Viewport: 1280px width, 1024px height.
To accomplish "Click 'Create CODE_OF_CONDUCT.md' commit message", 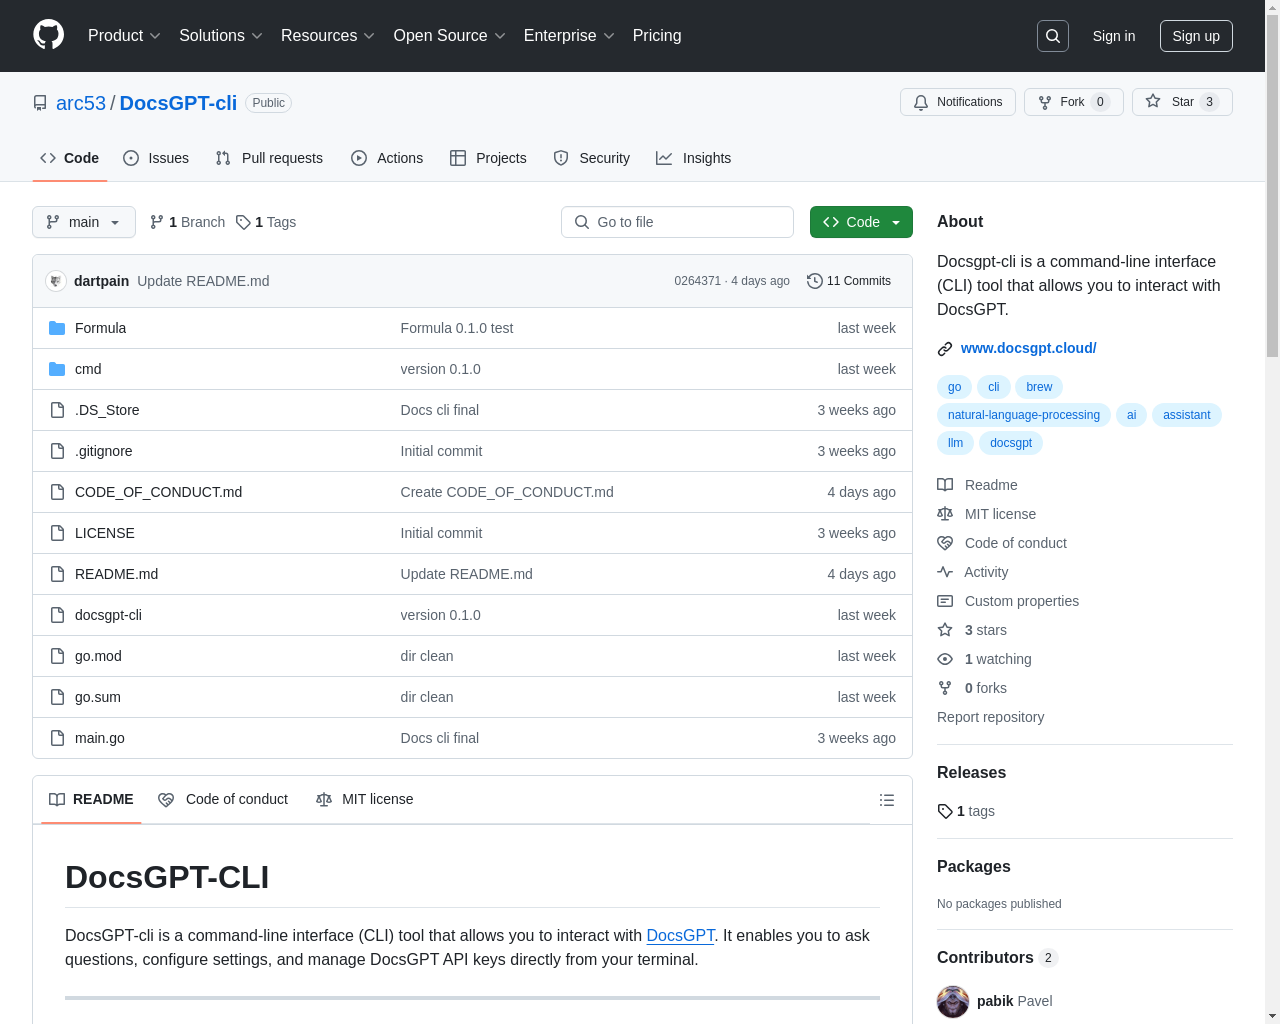I will (507, 492).
